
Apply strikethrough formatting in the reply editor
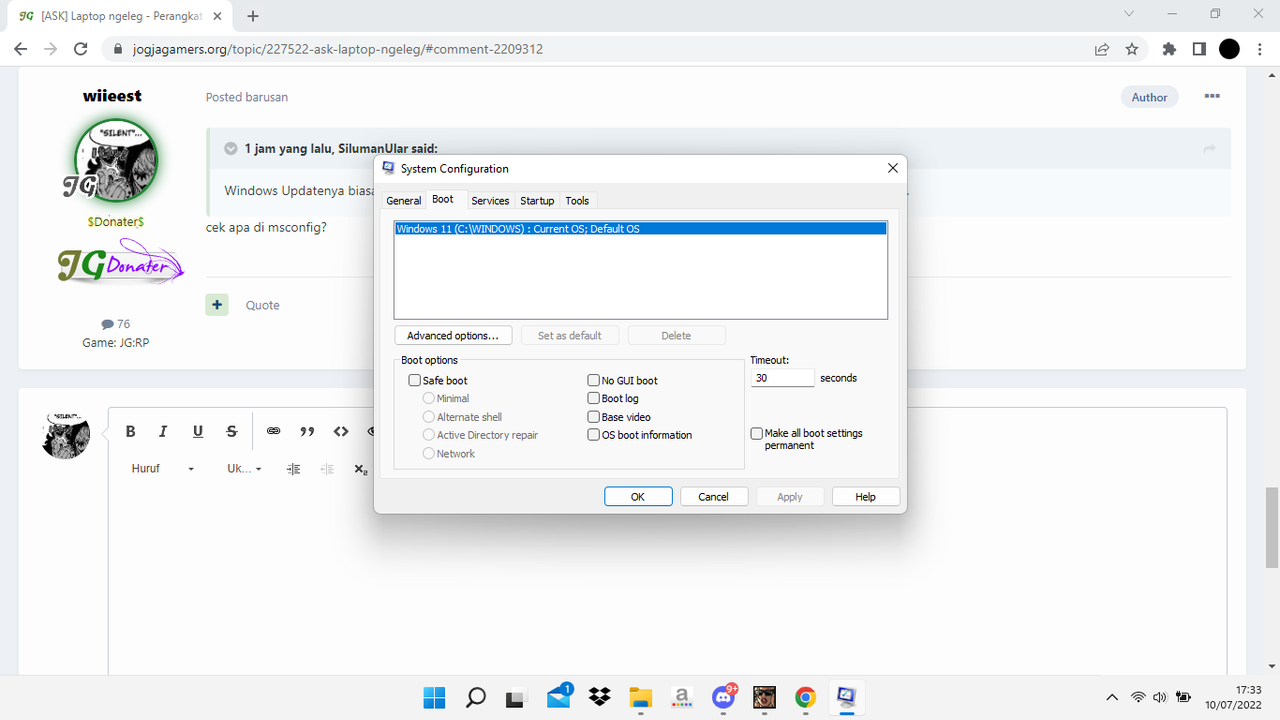(232, 431)
